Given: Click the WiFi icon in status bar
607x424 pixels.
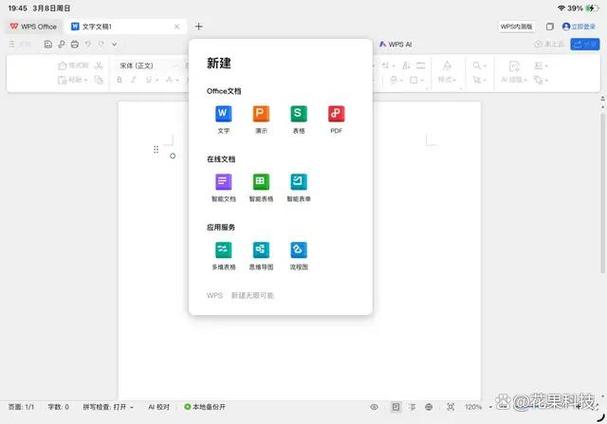Looking at the screenshot, I should [x=561, y=8].
